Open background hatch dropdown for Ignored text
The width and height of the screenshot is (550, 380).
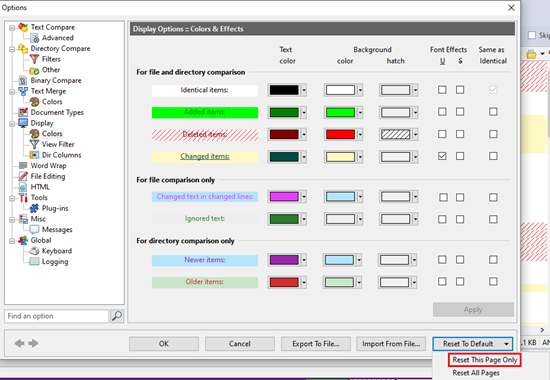[415, 219]
